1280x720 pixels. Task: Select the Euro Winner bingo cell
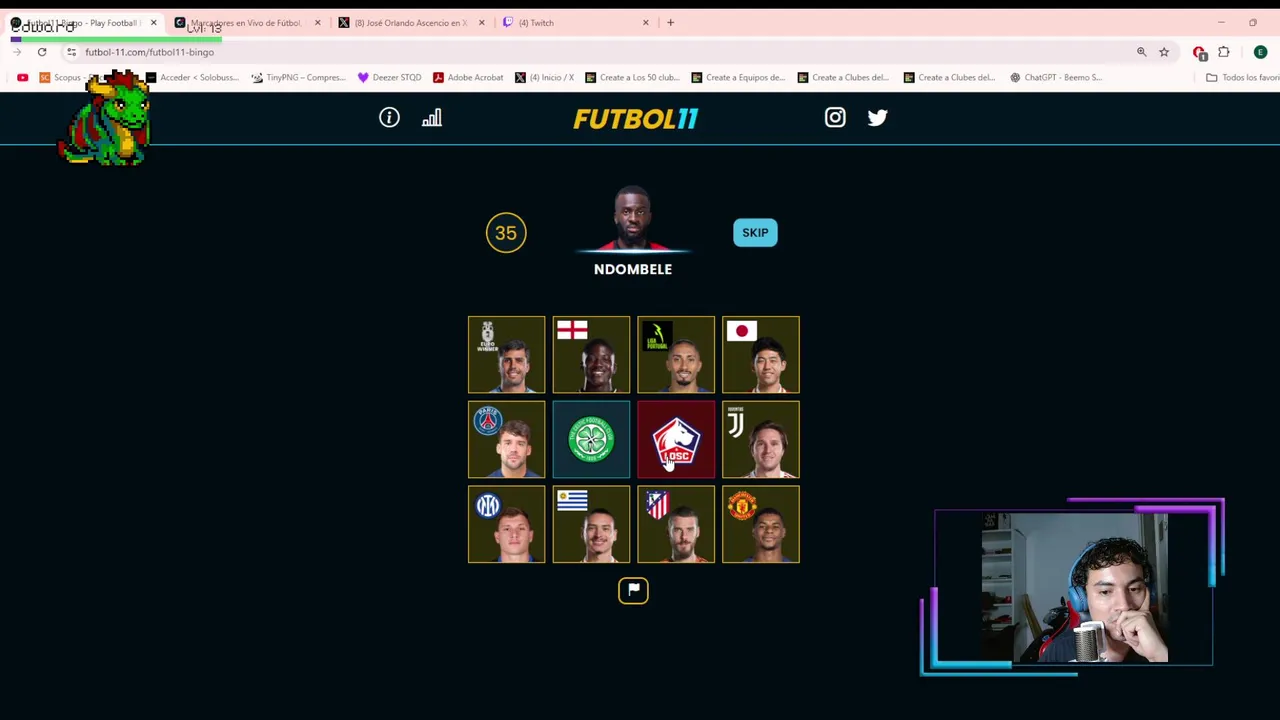506,355
